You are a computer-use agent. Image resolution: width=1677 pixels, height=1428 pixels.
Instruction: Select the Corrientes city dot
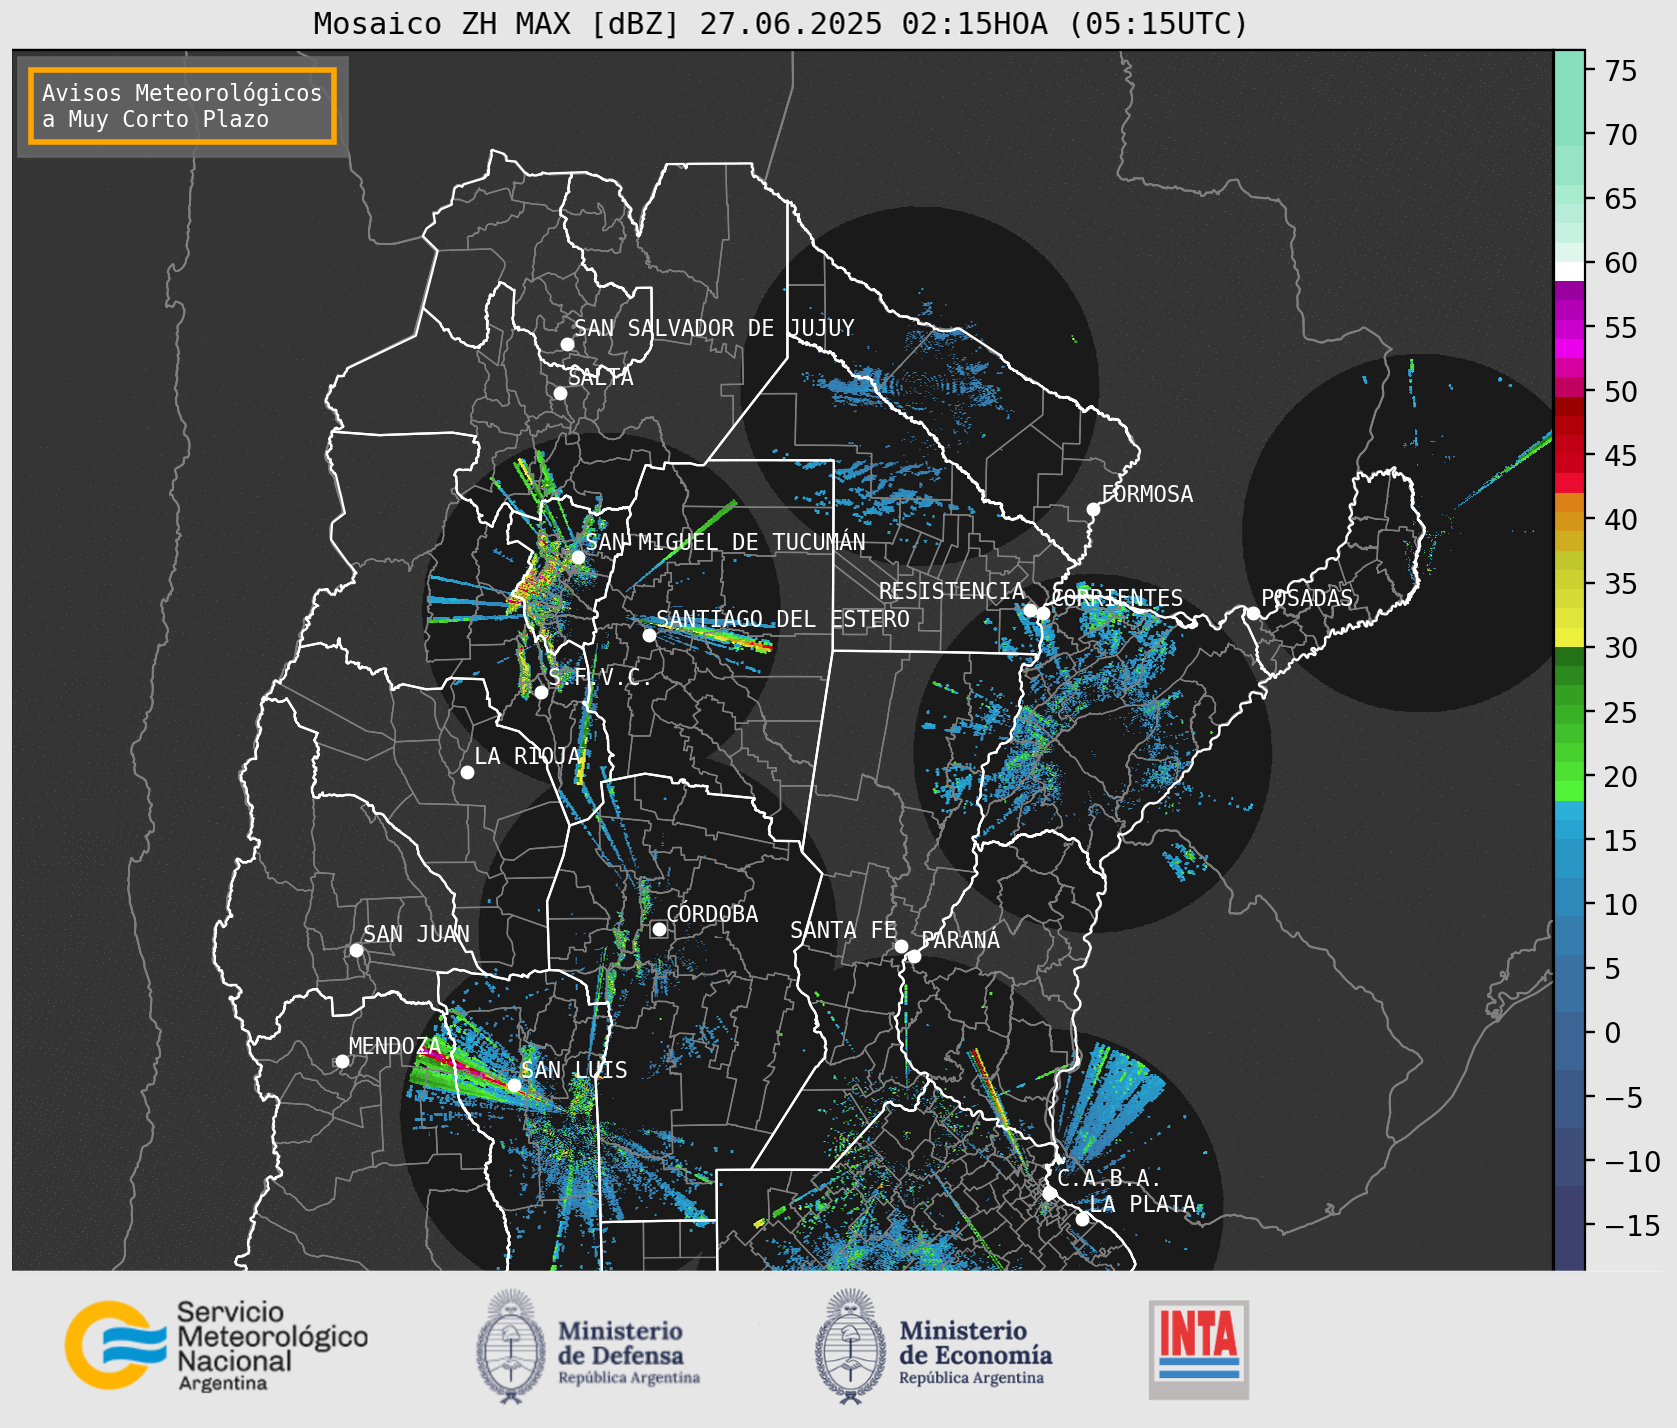(x=1043, y=613)
